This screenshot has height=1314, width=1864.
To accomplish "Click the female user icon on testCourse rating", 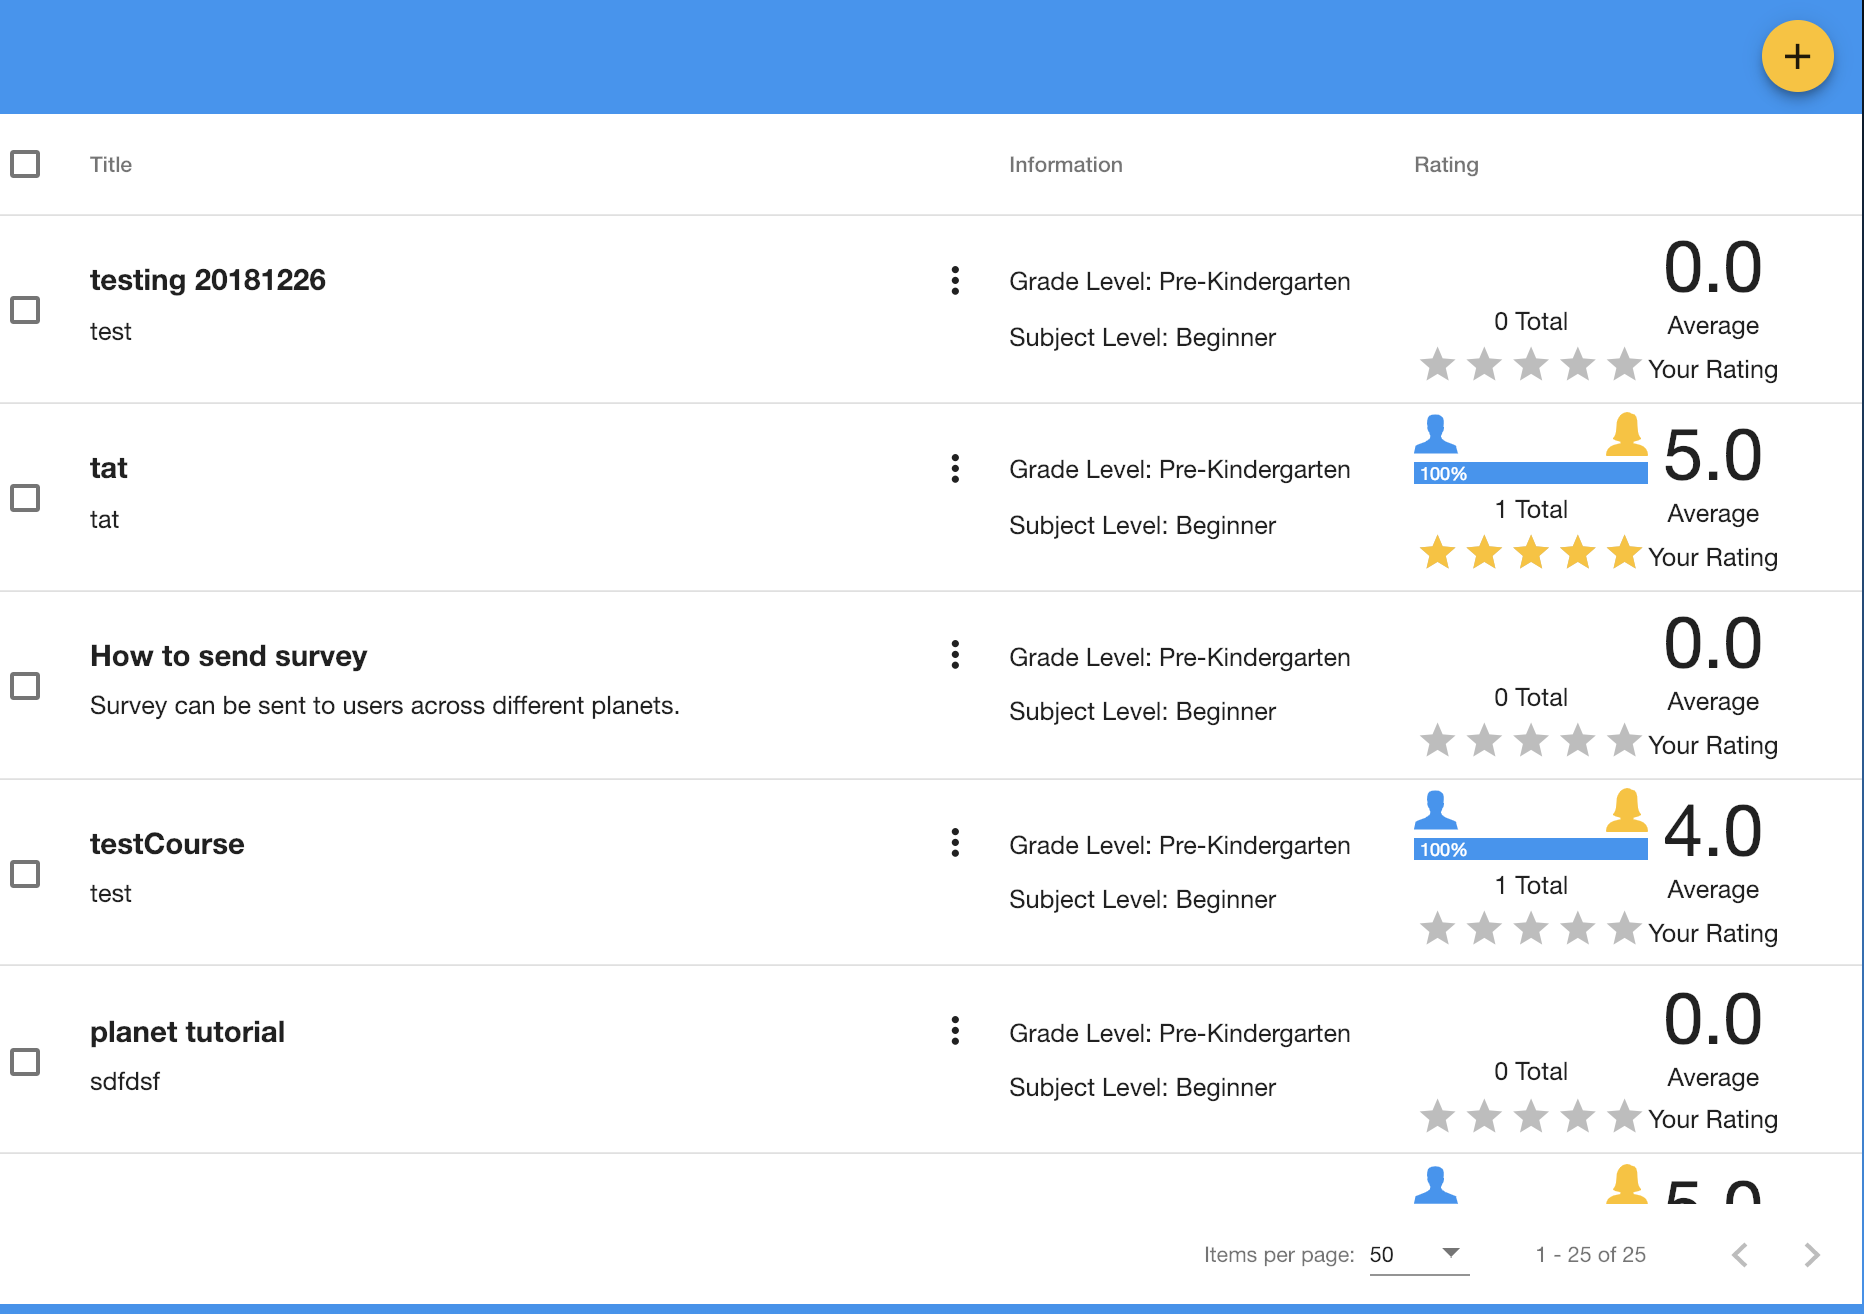I will click(x=1628, y=811).
